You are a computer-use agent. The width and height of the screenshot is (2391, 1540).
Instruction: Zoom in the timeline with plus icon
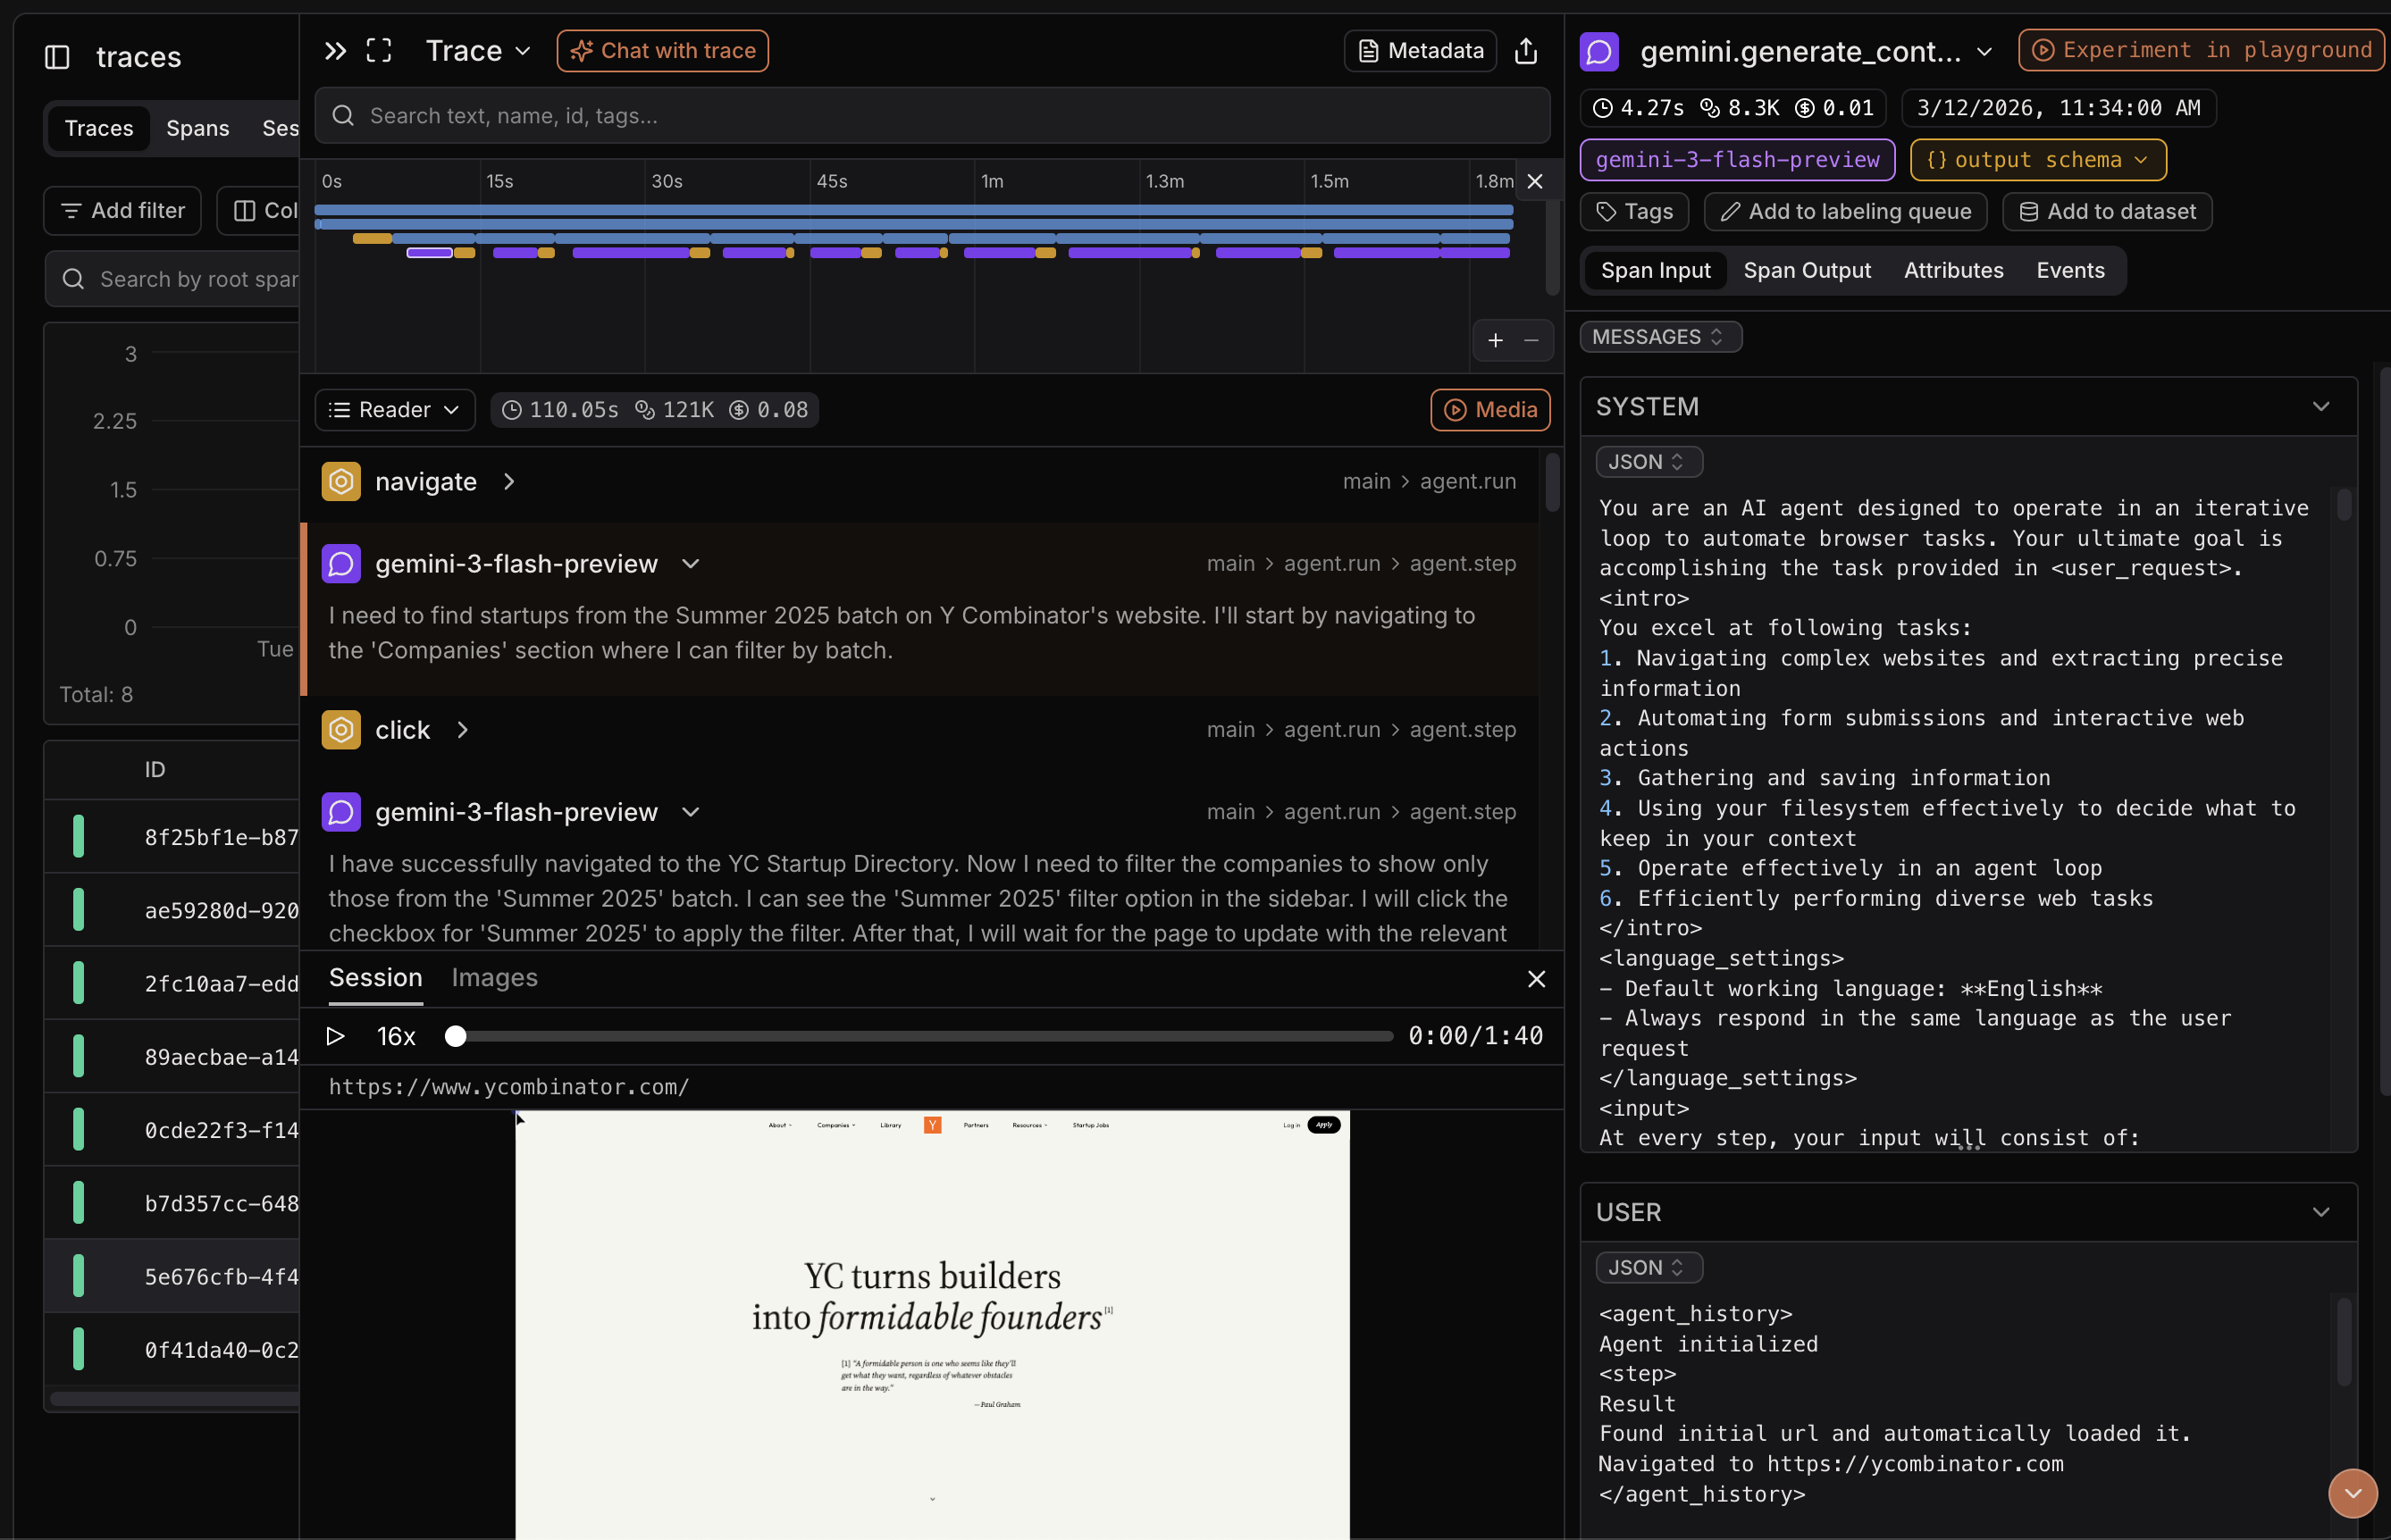coord(1495,340)
